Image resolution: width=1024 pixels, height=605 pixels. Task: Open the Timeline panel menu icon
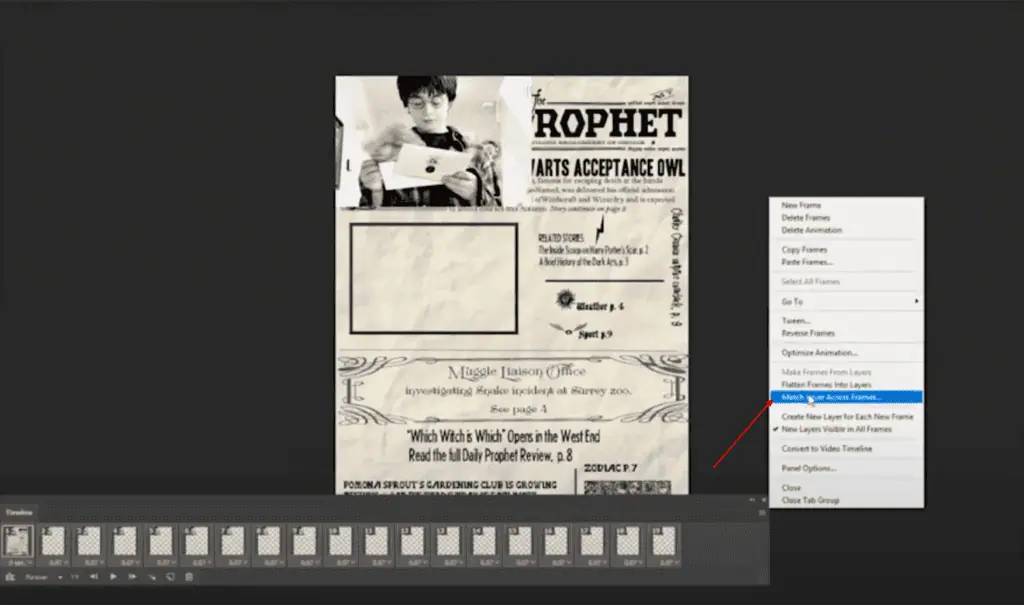[762, 513]
